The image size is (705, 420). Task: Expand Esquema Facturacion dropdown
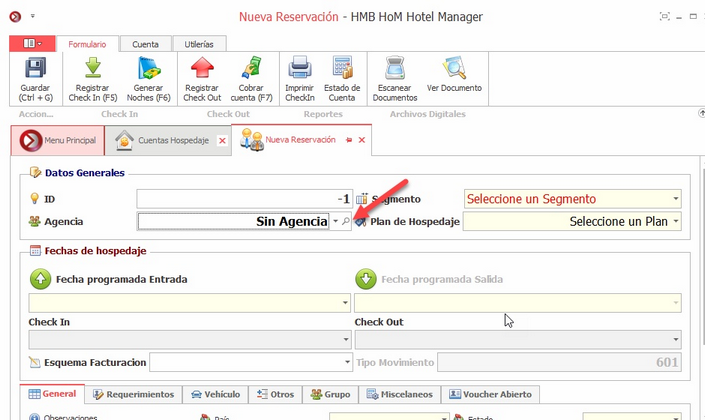point(346,362)
